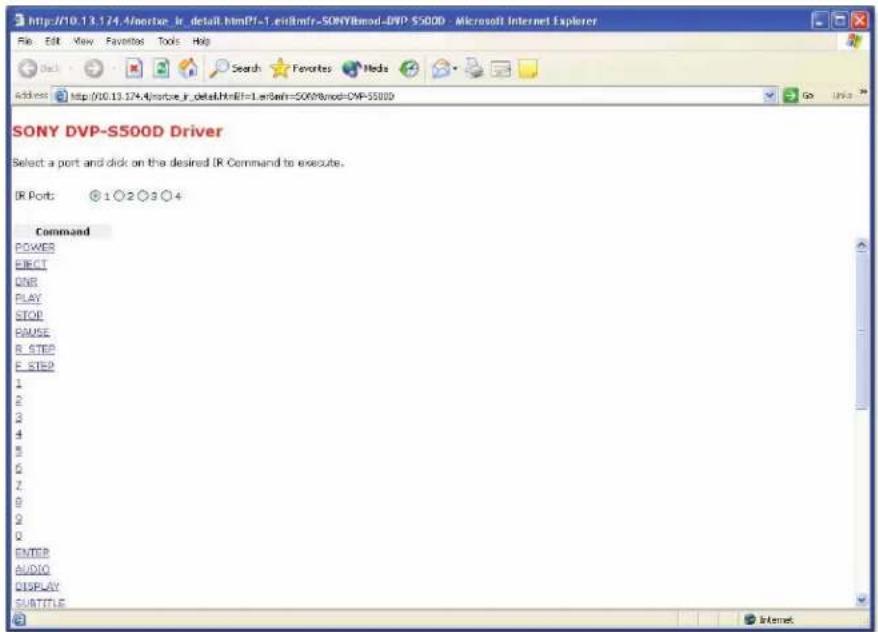This screenshot has height=632, width=878.
Task: Execute the EJECT command link
Action: coord(31,264)
